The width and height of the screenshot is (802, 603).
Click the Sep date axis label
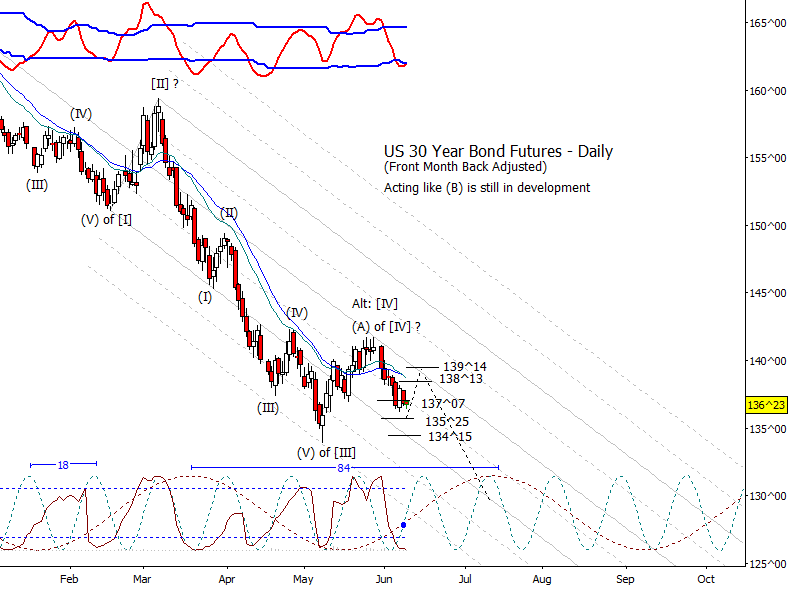click(x=625, y=579)
